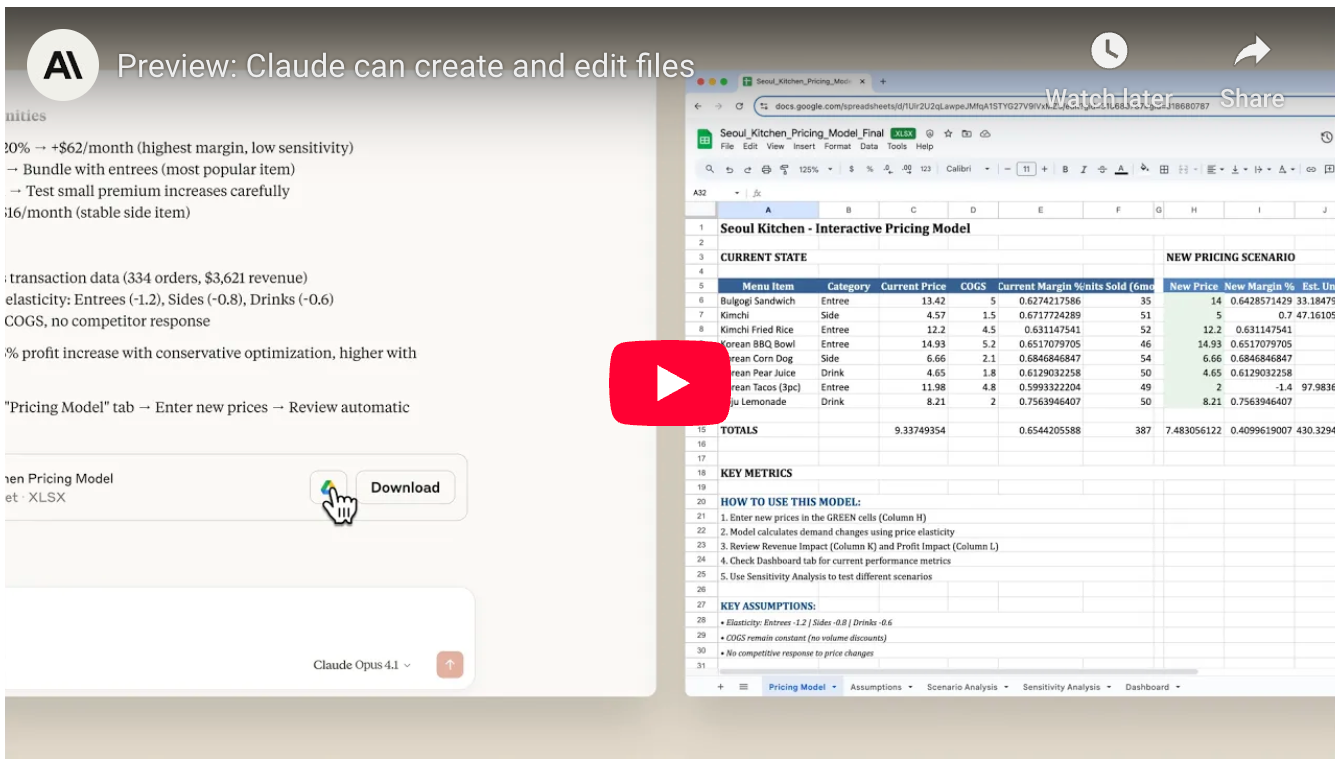Open the Tools menu
This screenshot has height=764, width=1344.
pos(897,146)
